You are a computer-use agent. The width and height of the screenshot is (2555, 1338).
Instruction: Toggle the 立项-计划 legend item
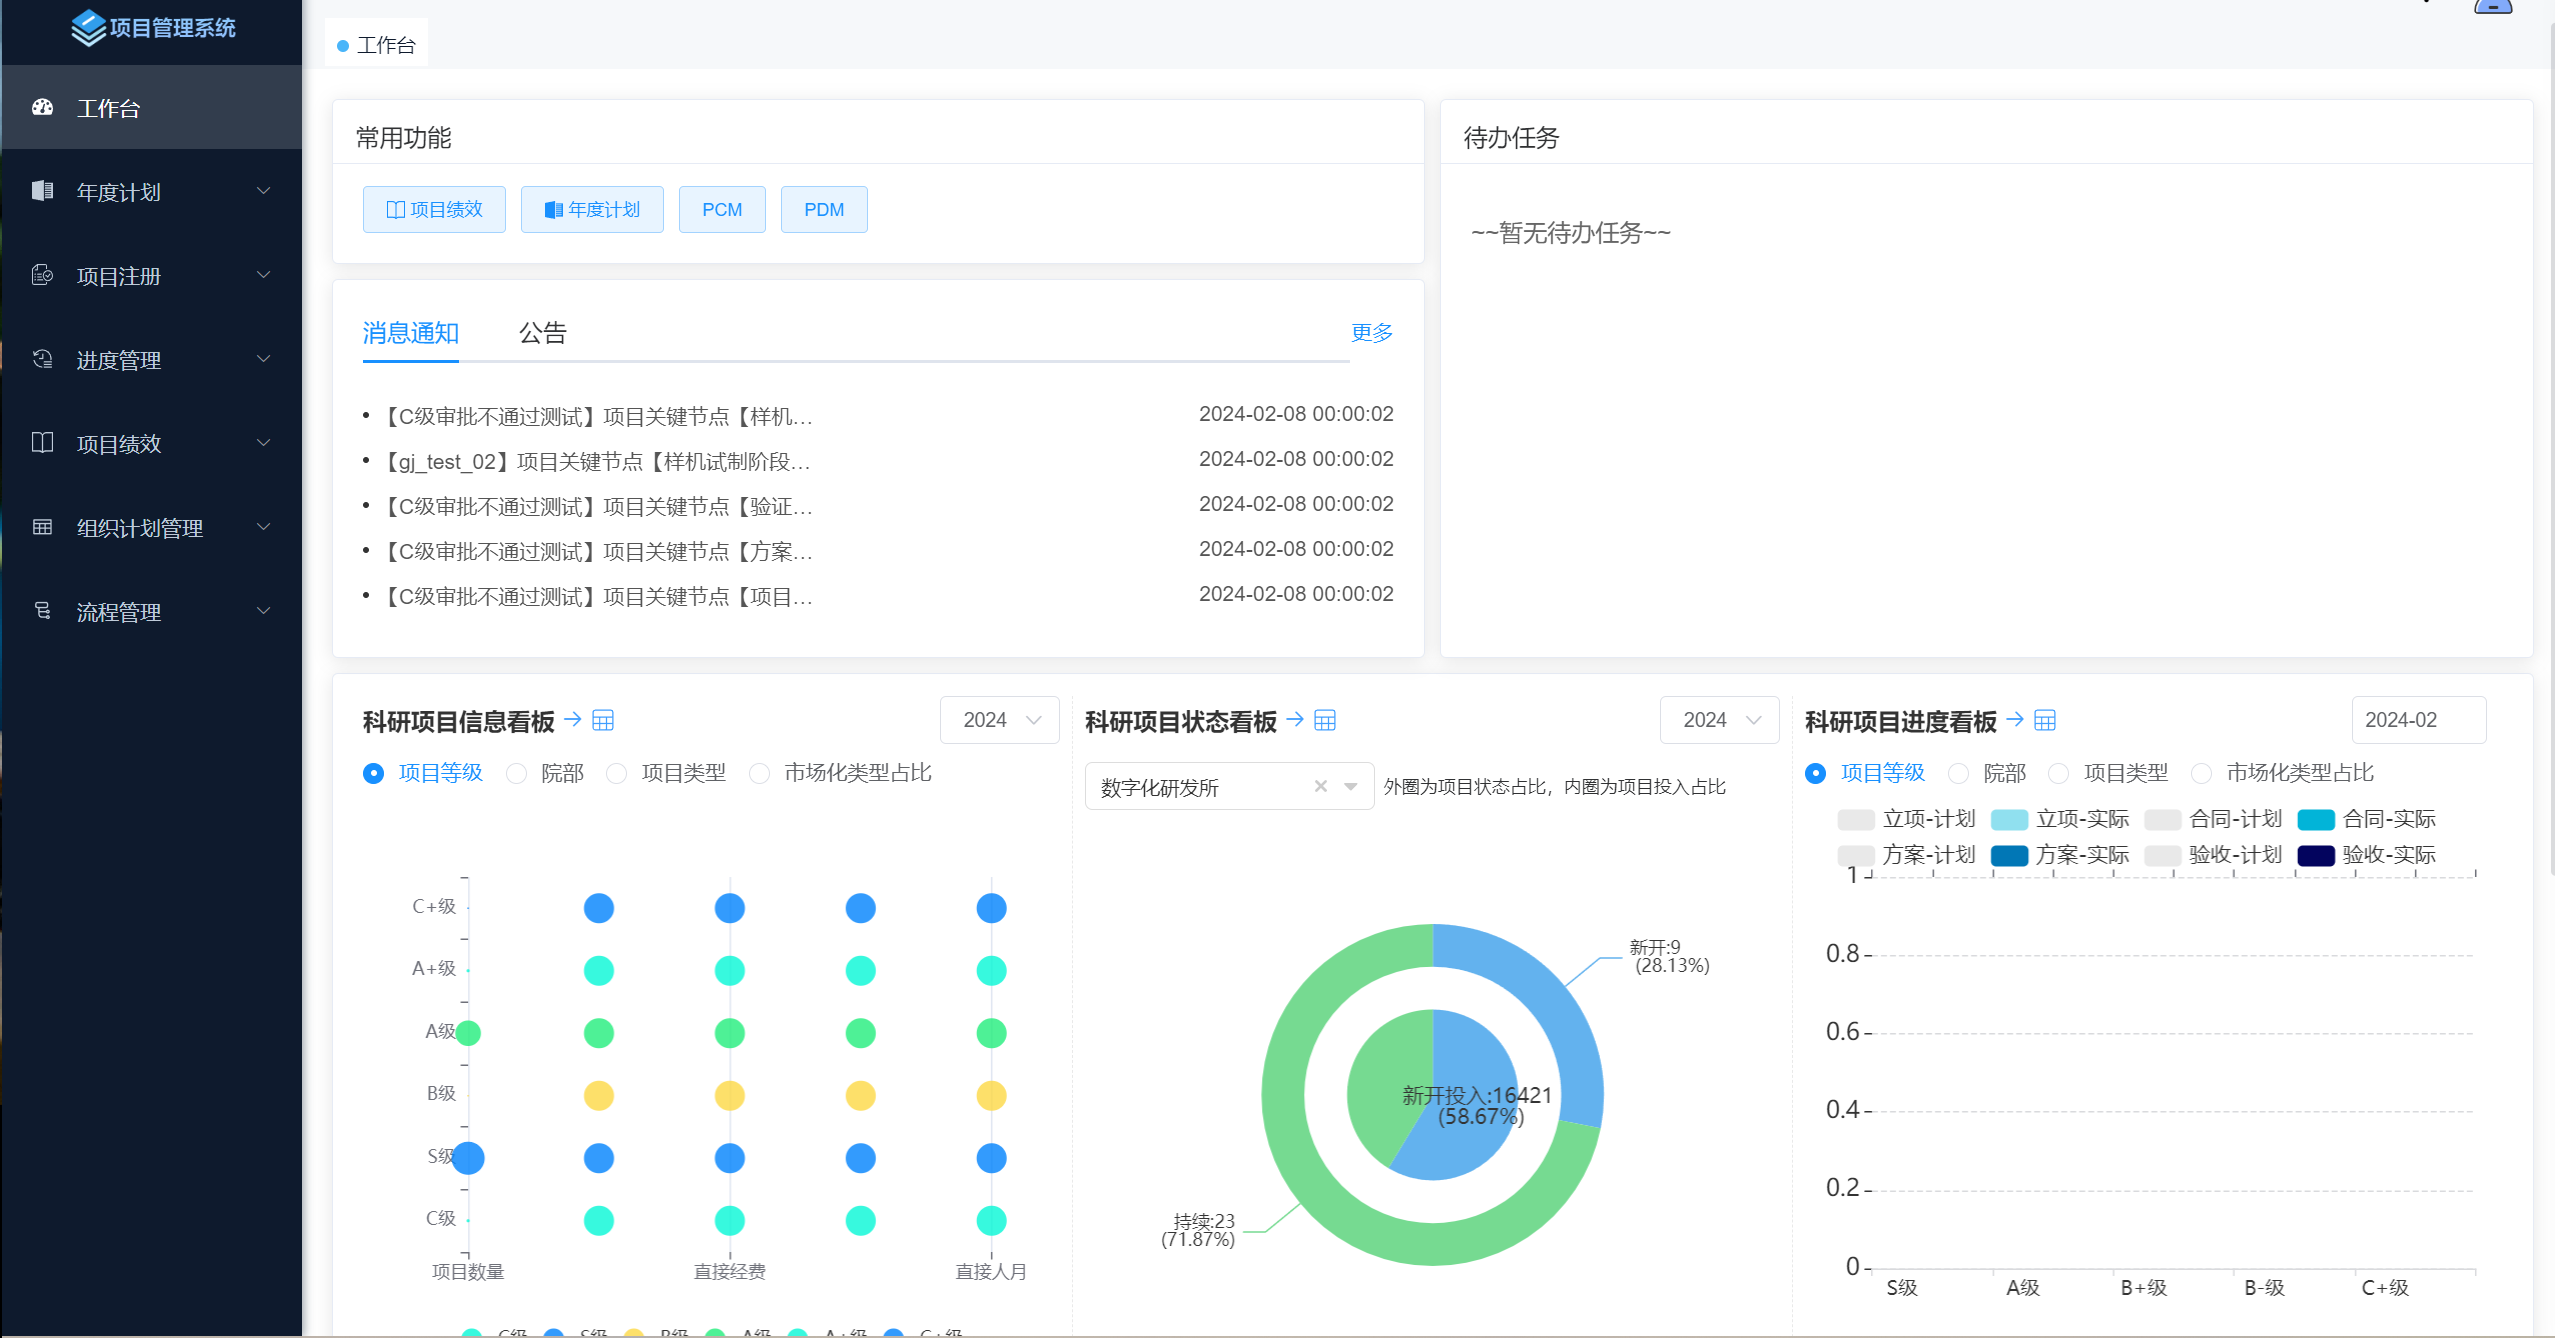click(x=1907, y=819)
